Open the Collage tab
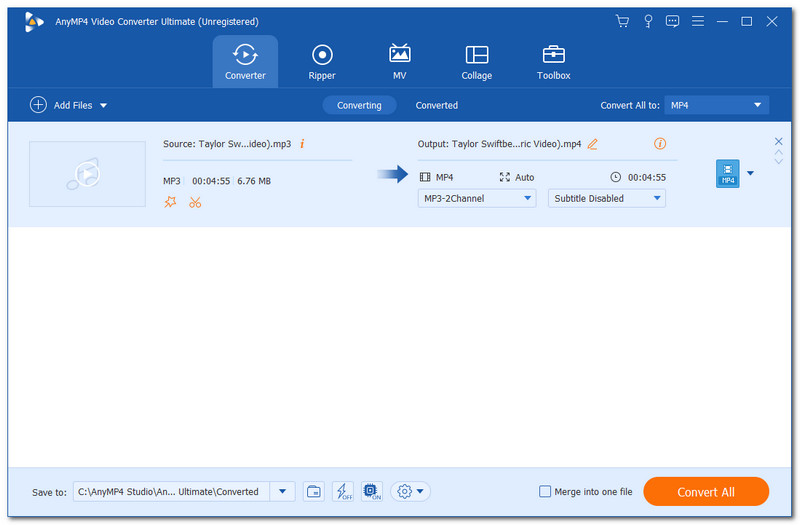Screen dimensions: 800x525 point(477,62)
